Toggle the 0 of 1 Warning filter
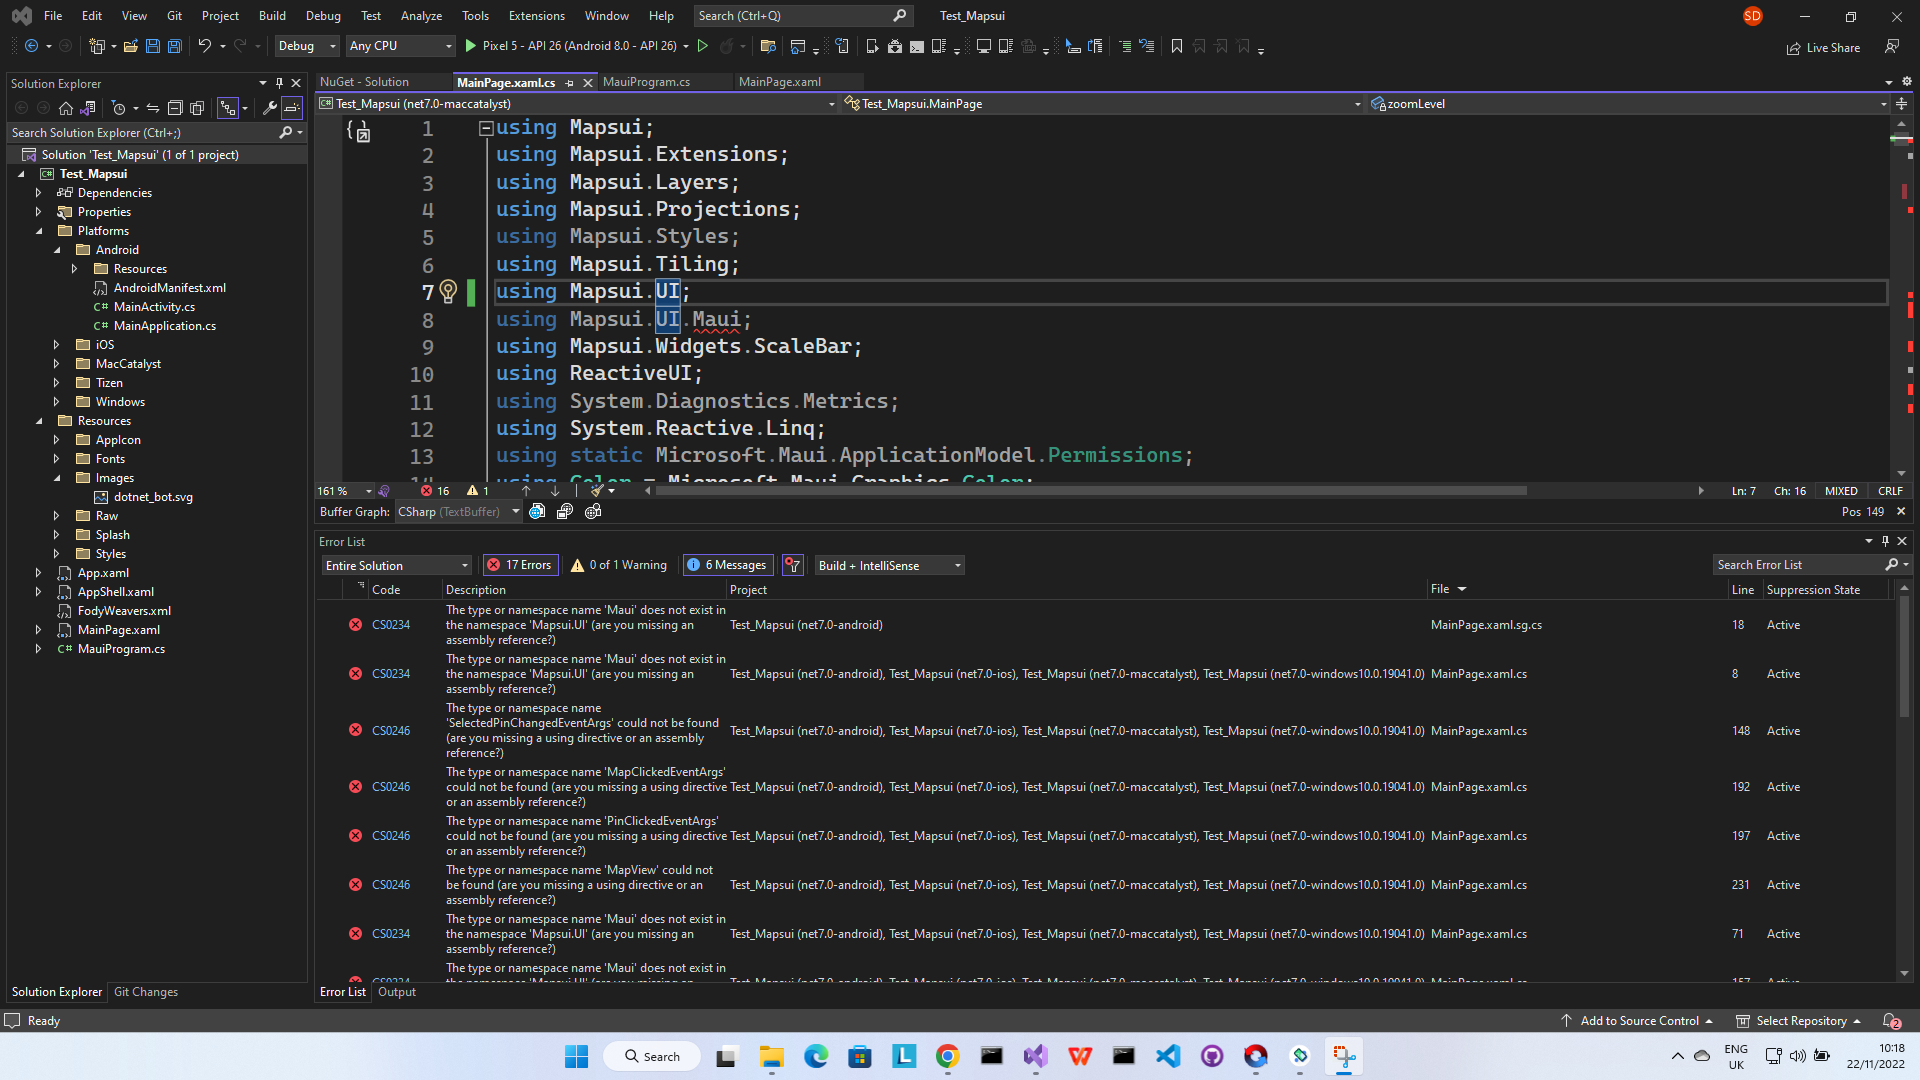 click(619, 565)
